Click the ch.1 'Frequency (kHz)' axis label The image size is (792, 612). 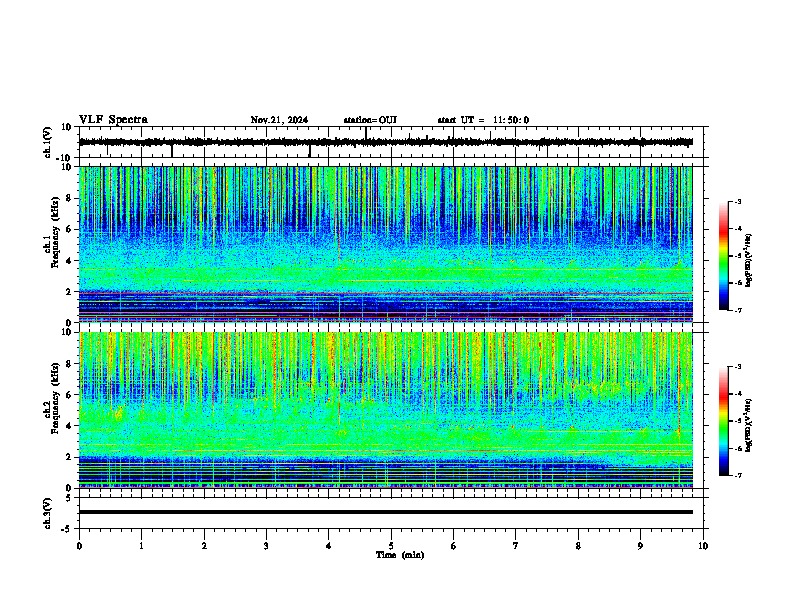pos(55,233)
